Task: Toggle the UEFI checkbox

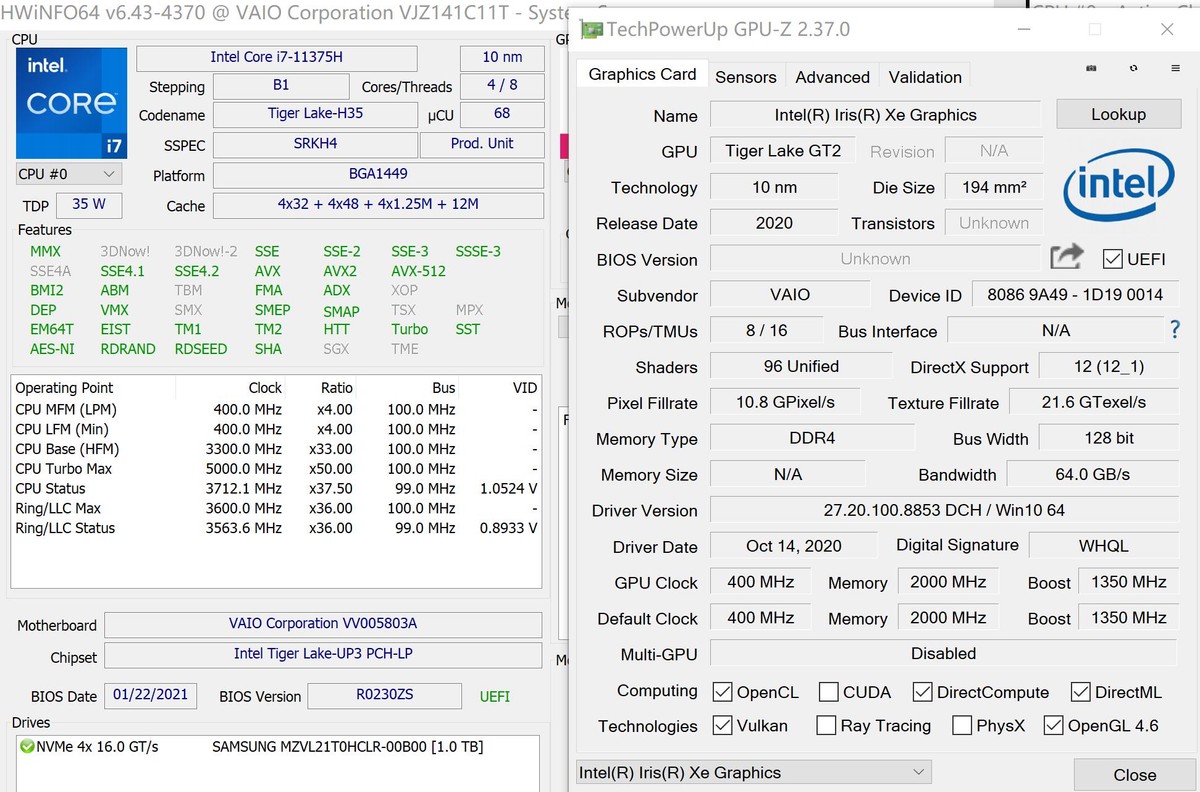Action: (1112, 259)
